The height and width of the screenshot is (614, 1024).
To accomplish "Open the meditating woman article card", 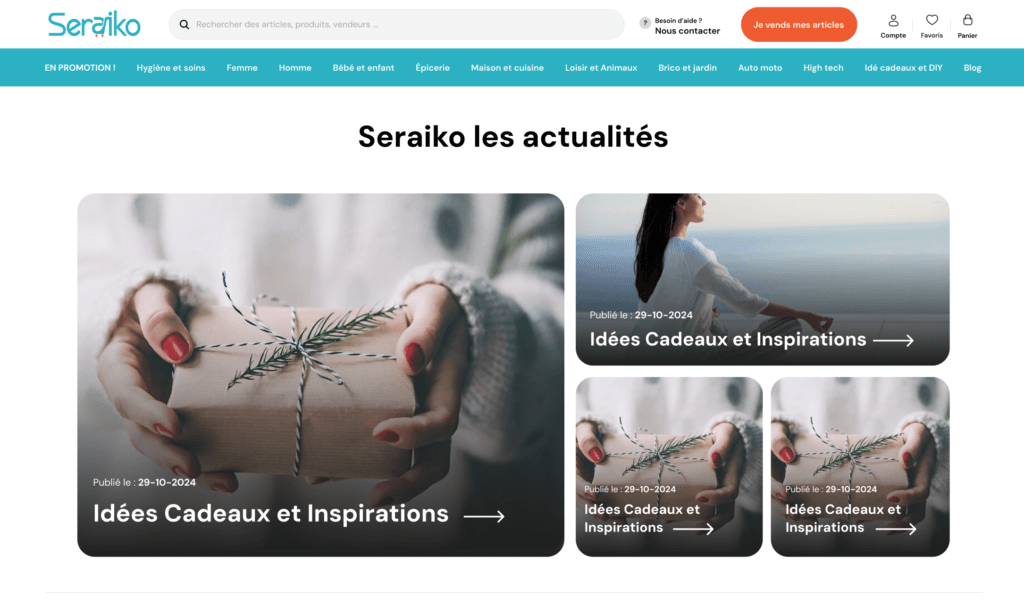I will [x=762, y=279].
